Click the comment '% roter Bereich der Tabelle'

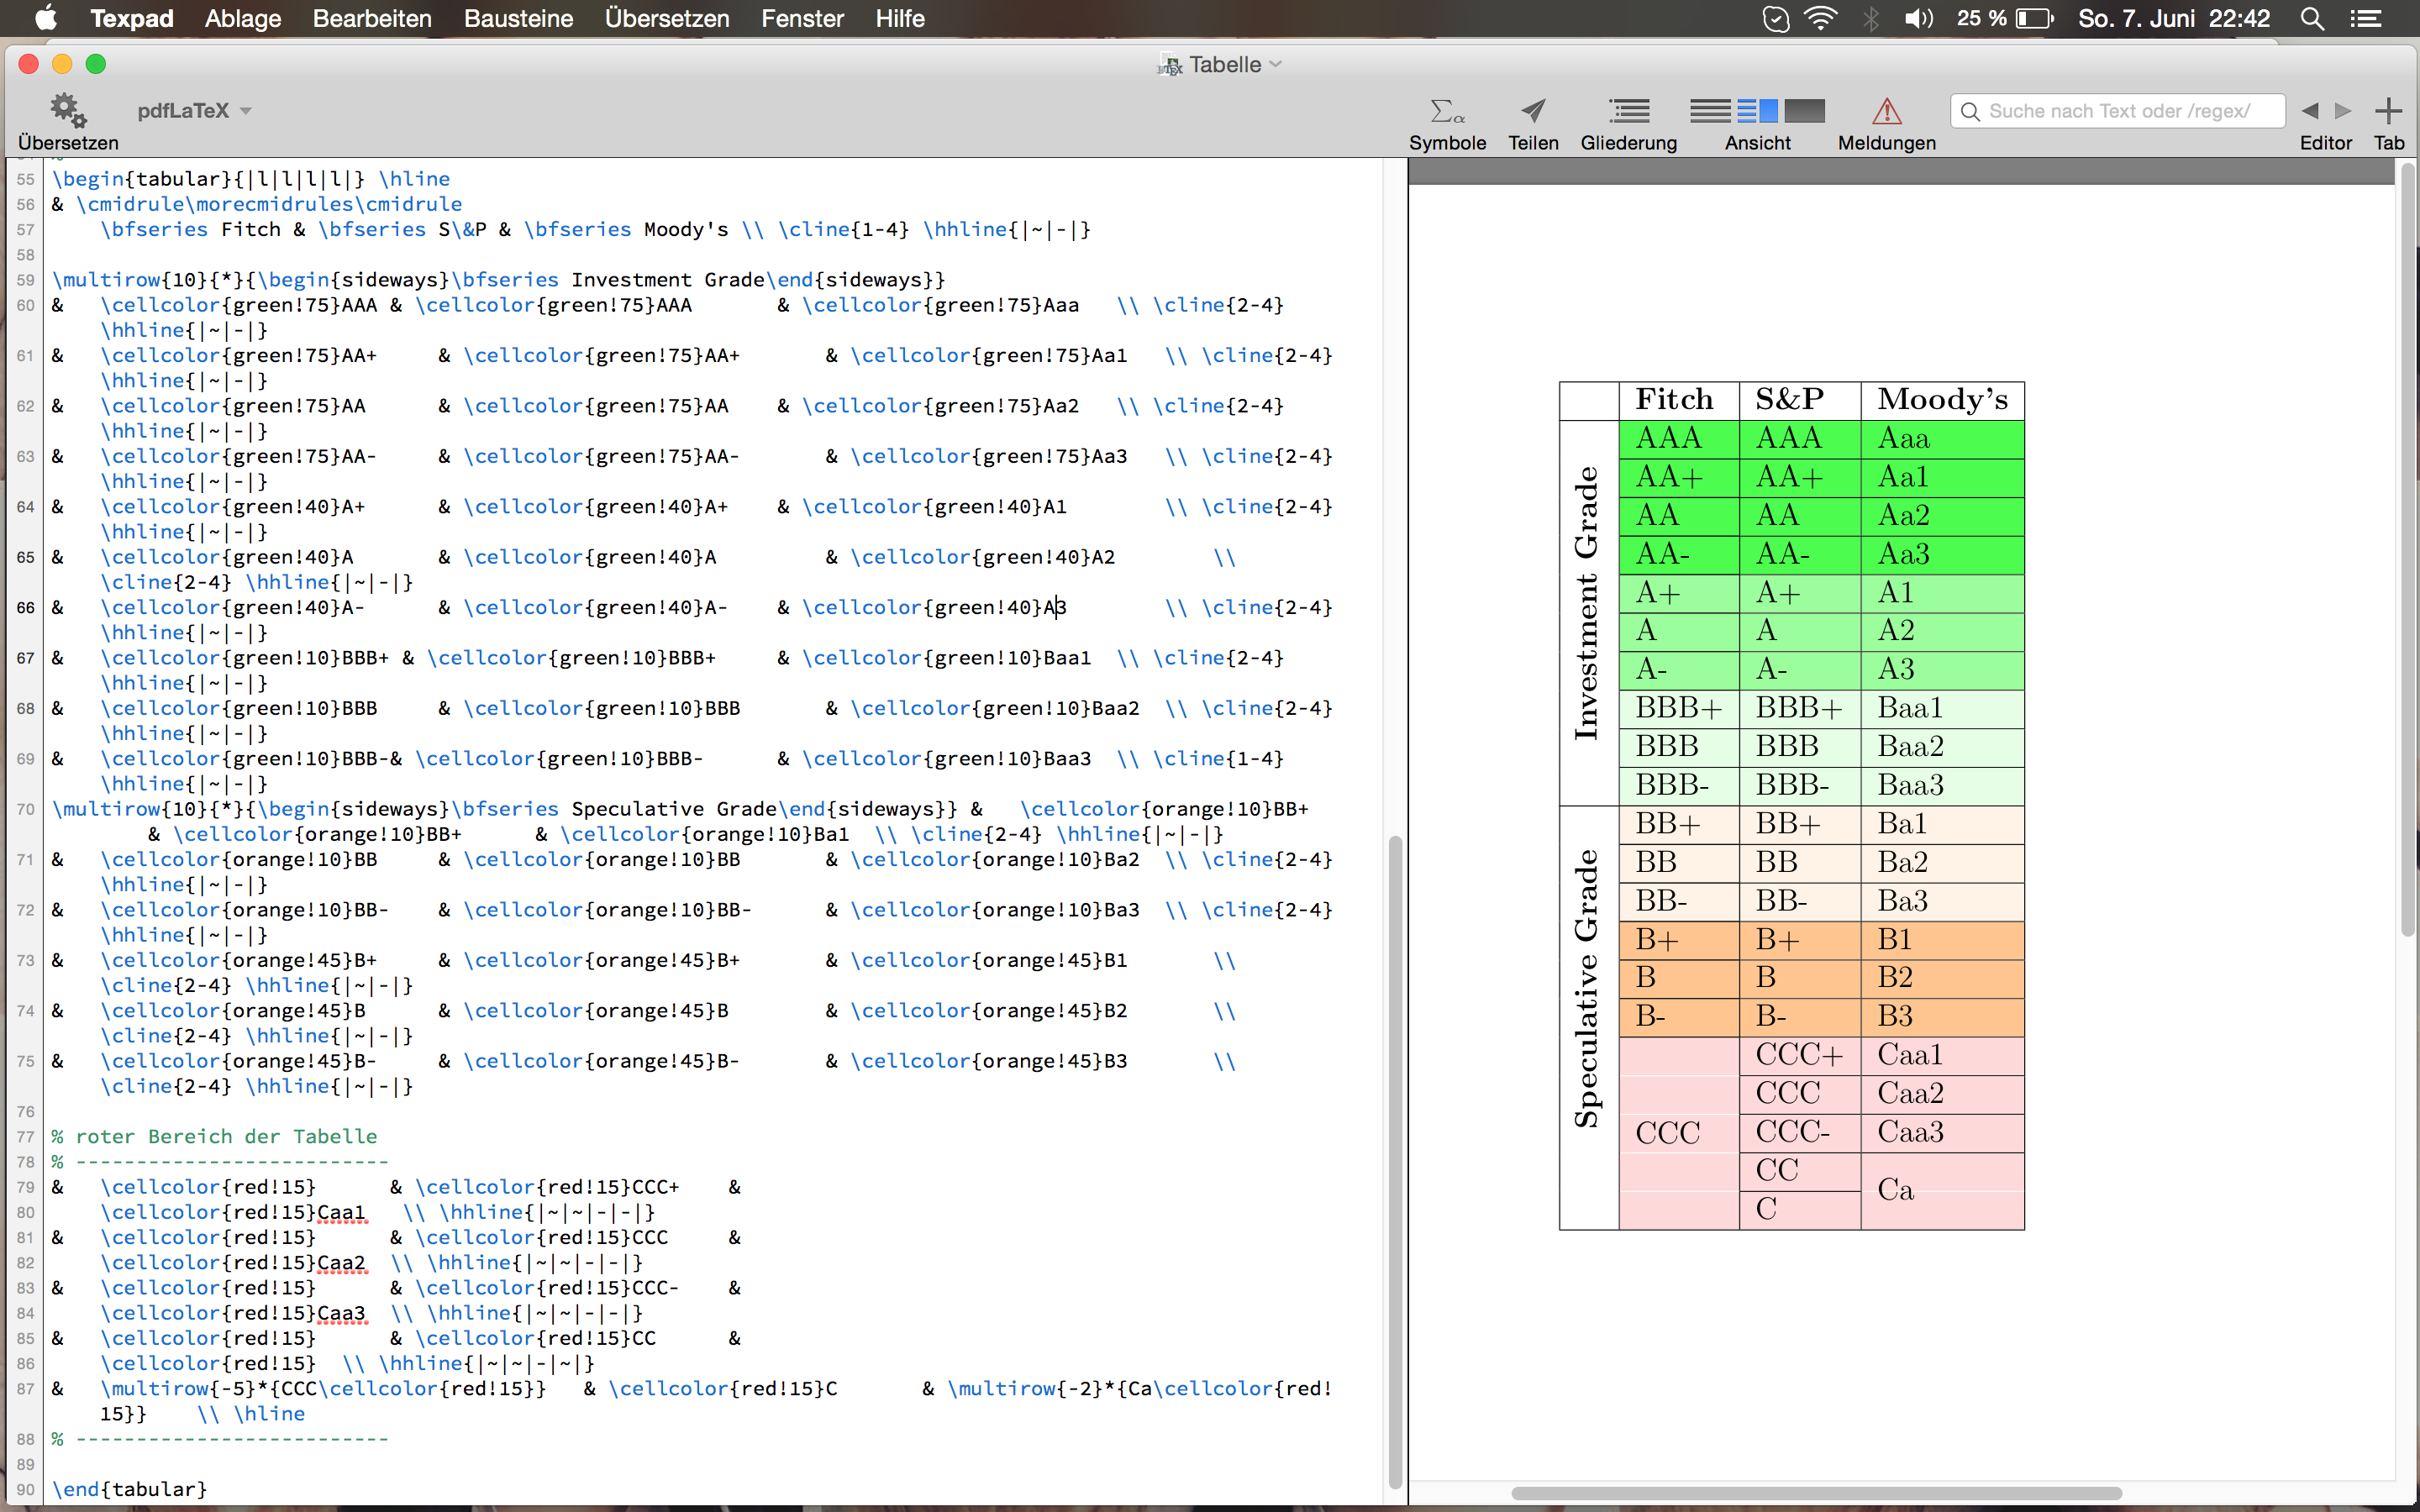point(215,1136)
